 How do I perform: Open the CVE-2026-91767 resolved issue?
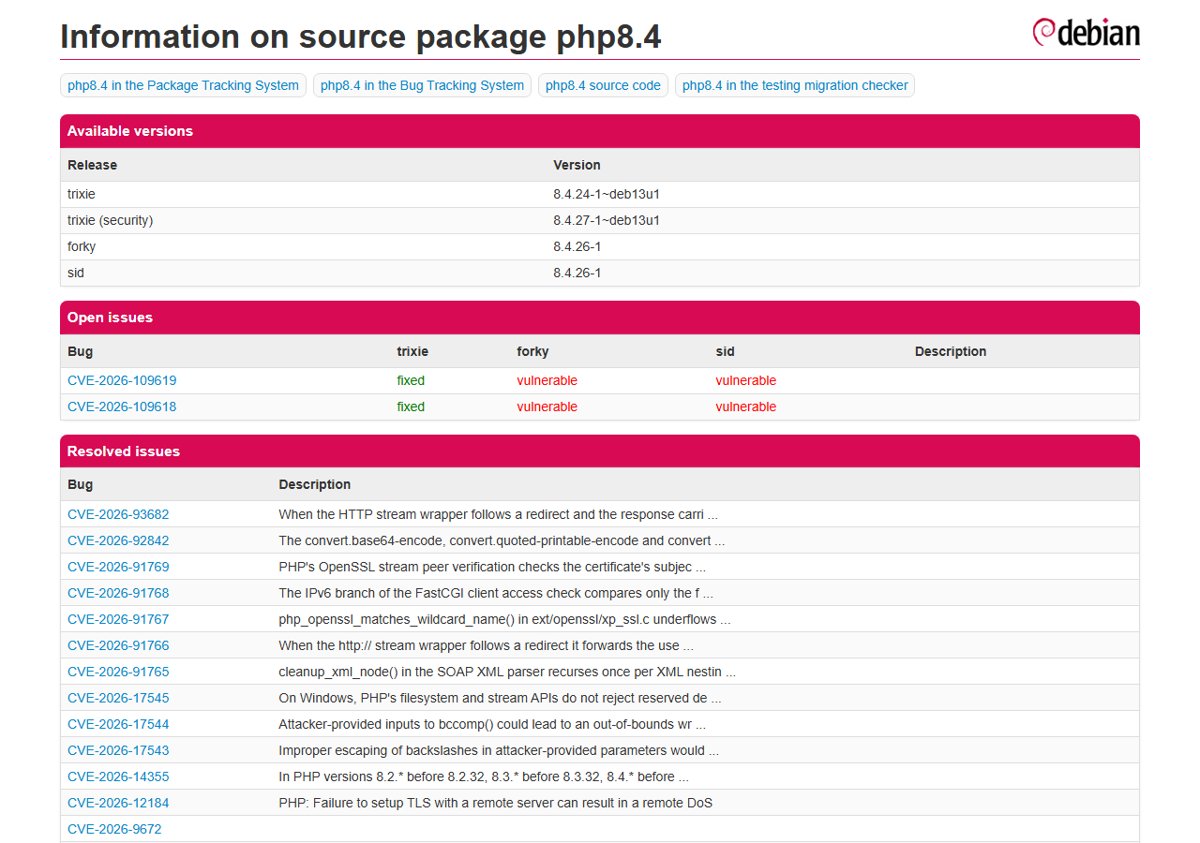118,619
